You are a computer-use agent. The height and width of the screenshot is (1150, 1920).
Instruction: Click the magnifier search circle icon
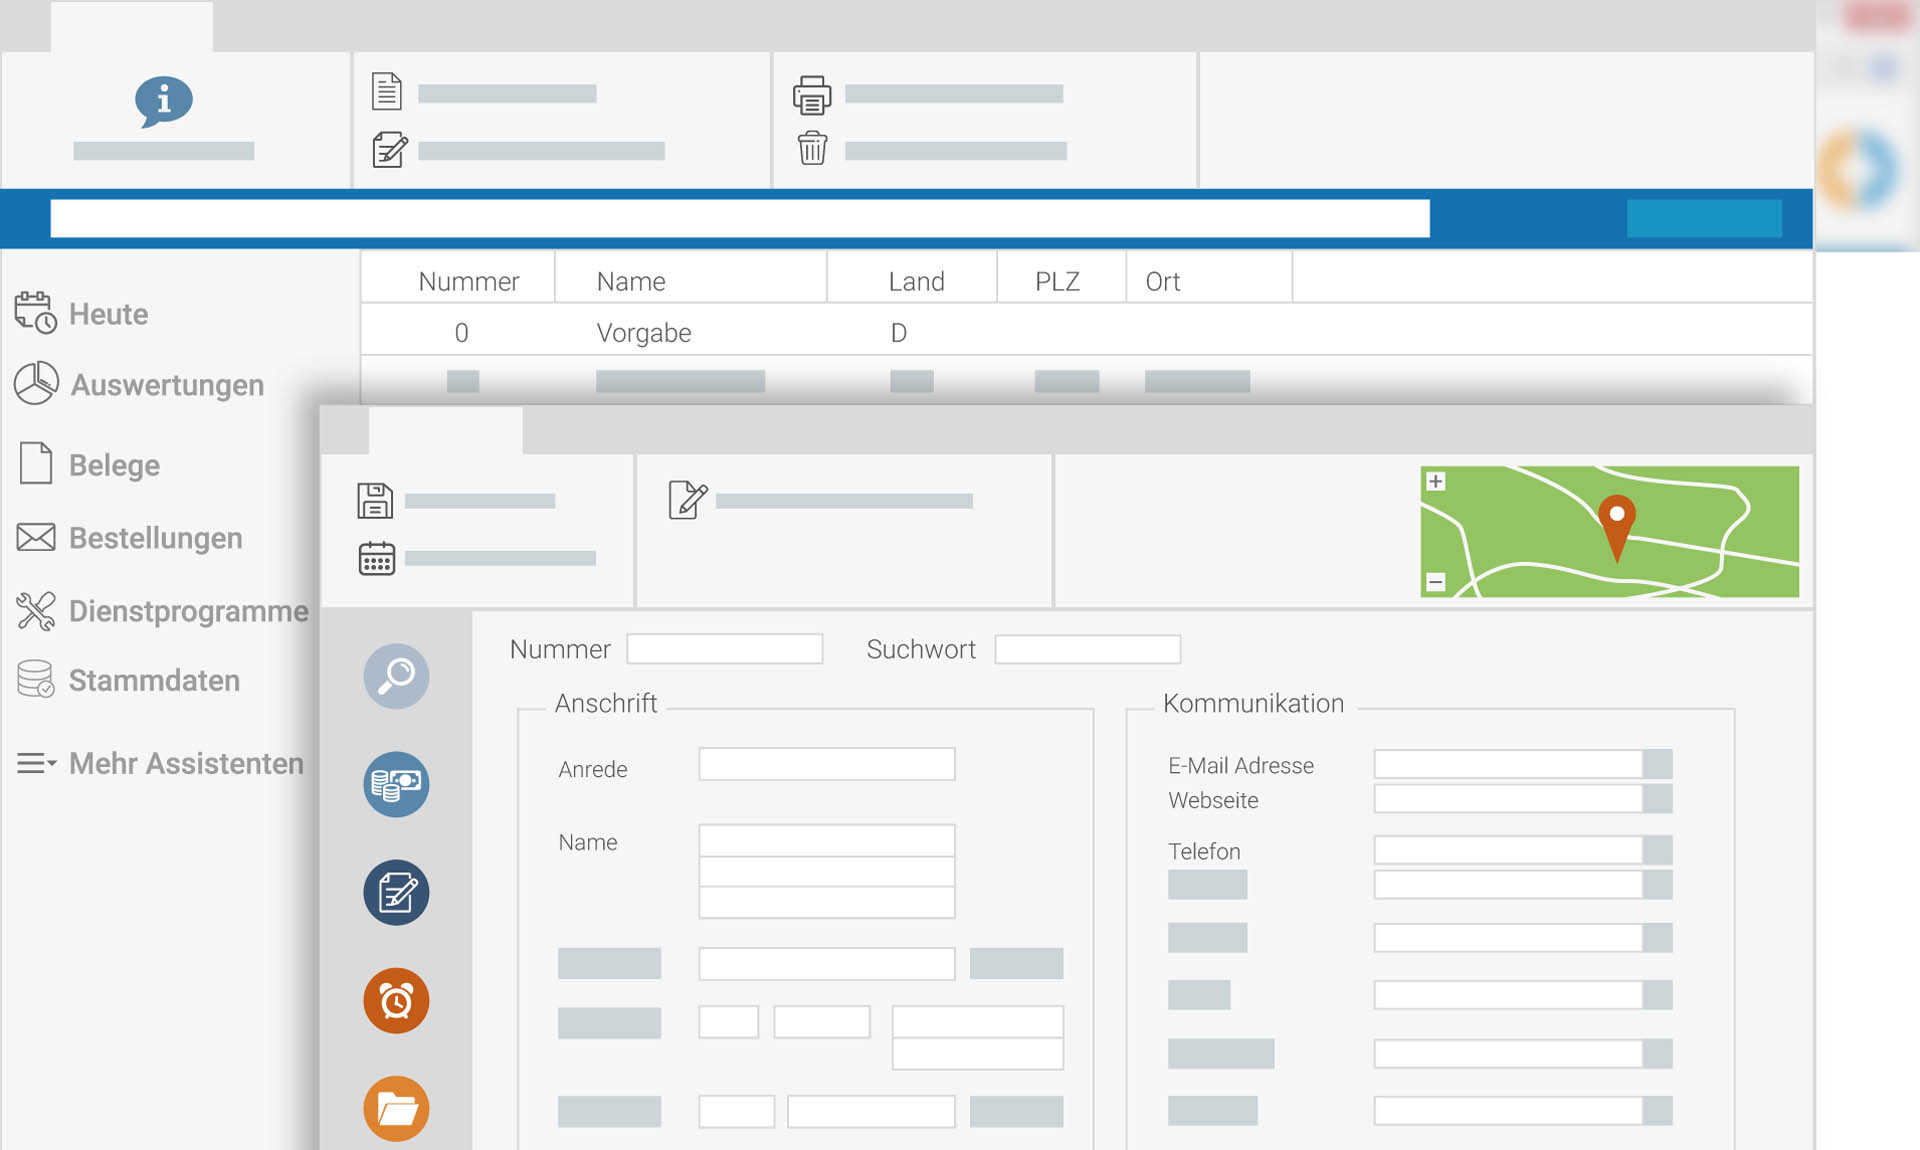click(396, 676)
